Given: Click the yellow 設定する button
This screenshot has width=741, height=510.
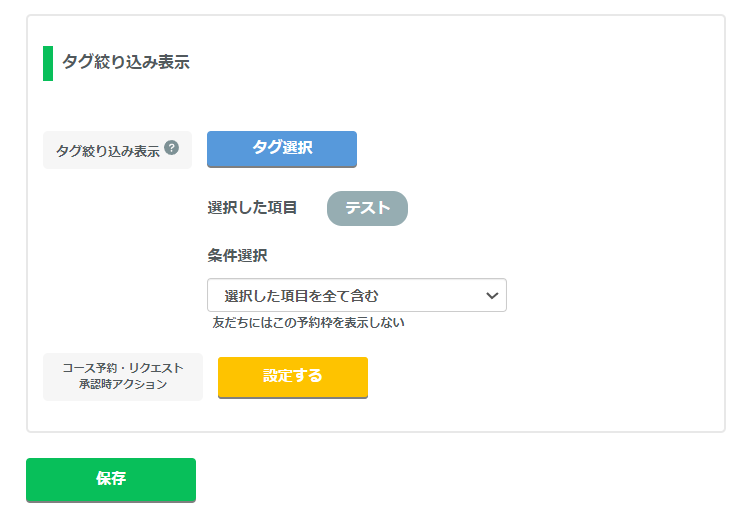Looking at the screenshot, I should tap(293, 377).
